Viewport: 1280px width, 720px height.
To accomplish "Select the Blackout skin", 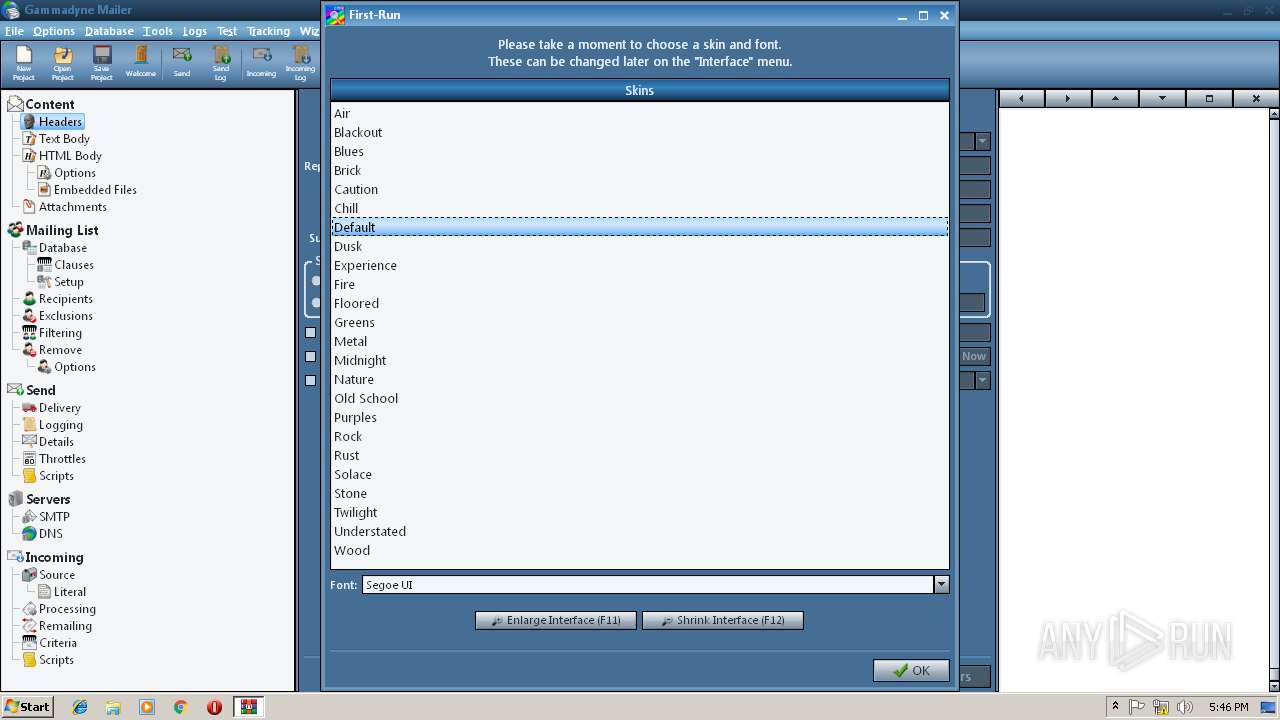I will point(640,133).
